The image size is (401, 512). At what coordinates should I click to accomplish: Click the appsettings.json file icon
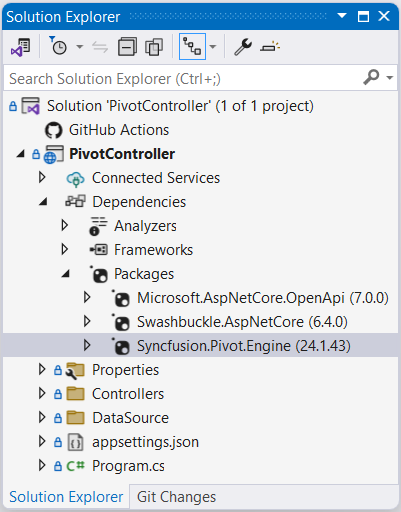pos(75,442)
